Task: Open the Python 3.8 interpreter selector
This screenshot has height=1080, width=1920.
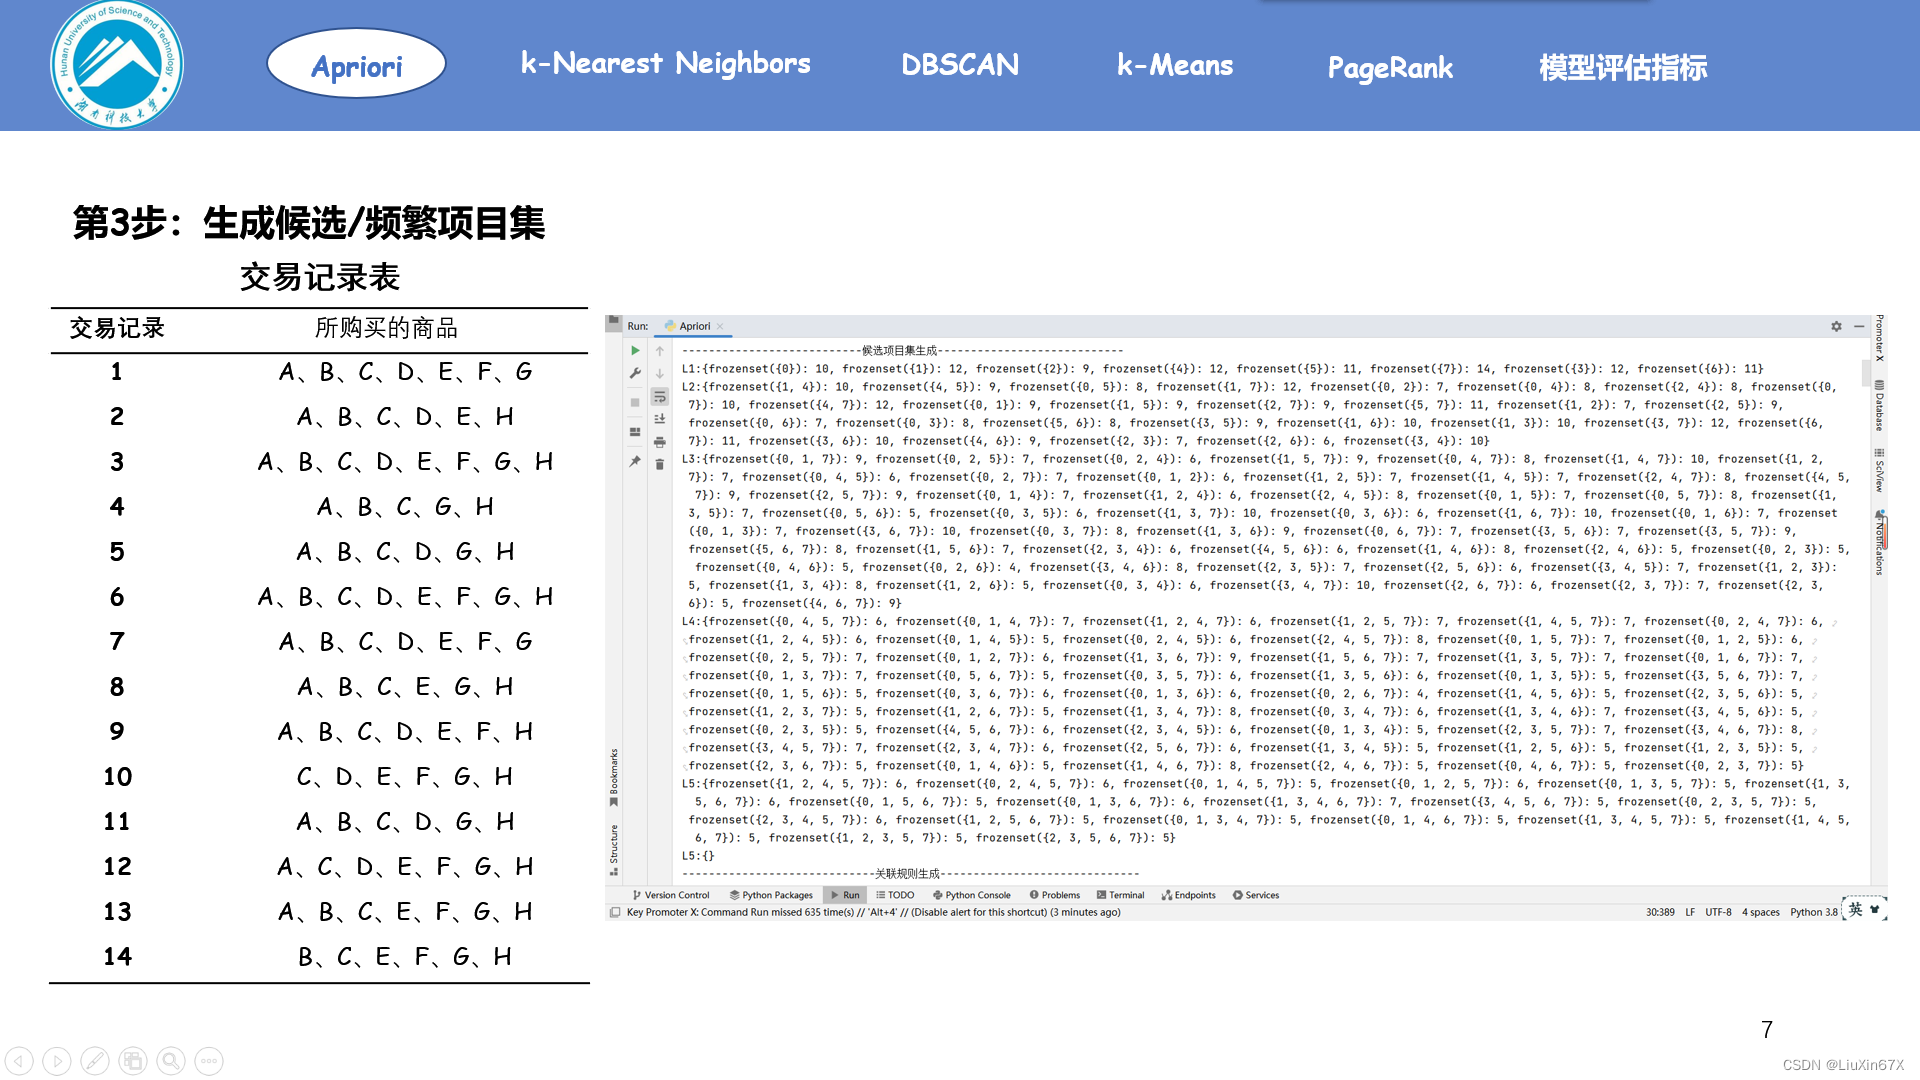Action: 1813,912
